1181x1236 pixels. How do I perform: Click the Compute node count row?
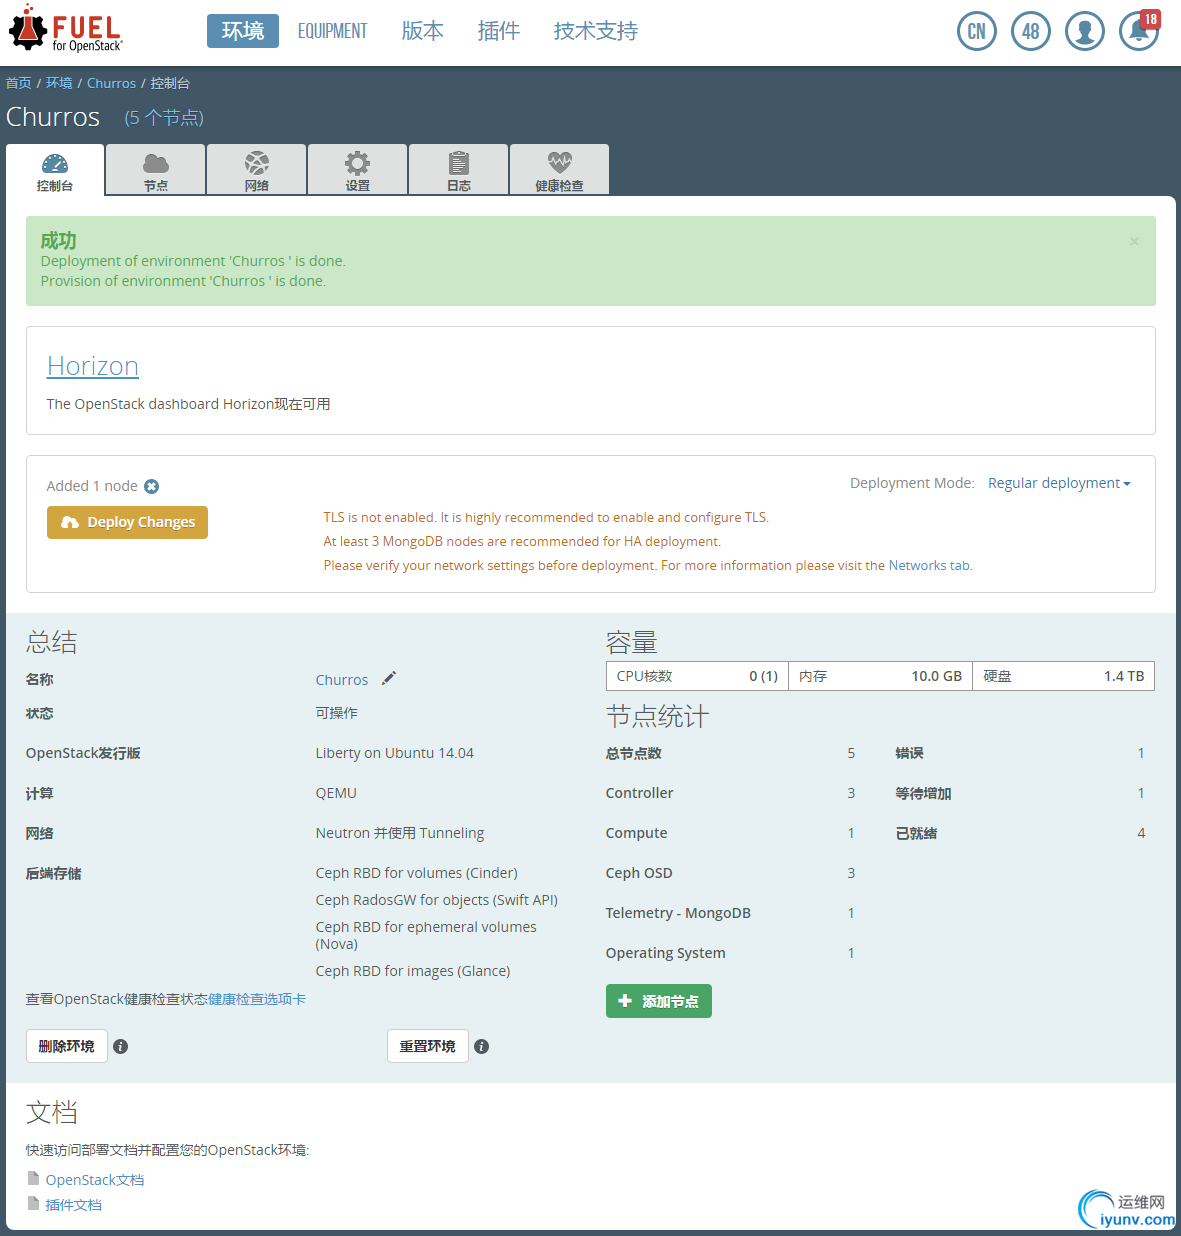coord(730,833)
